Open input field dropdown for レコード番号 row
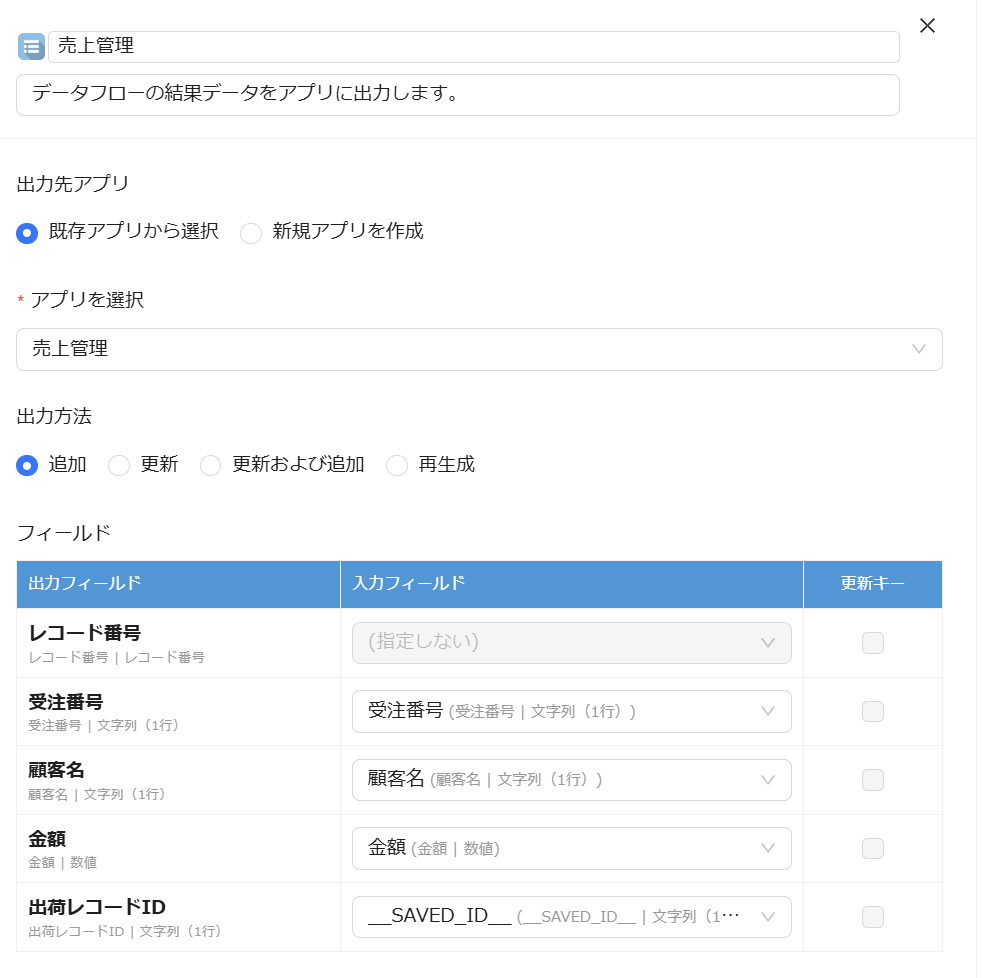 coord(571,642)
